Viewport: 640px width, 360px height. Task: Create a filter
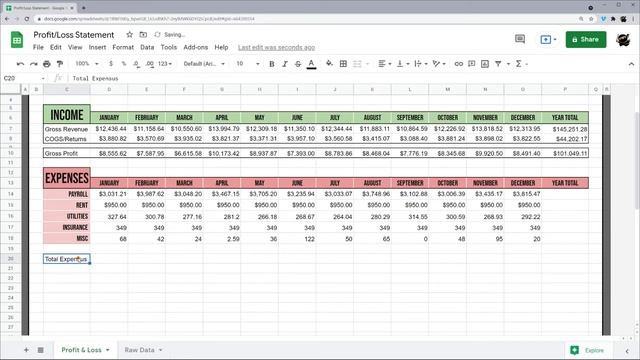point(498,64)
